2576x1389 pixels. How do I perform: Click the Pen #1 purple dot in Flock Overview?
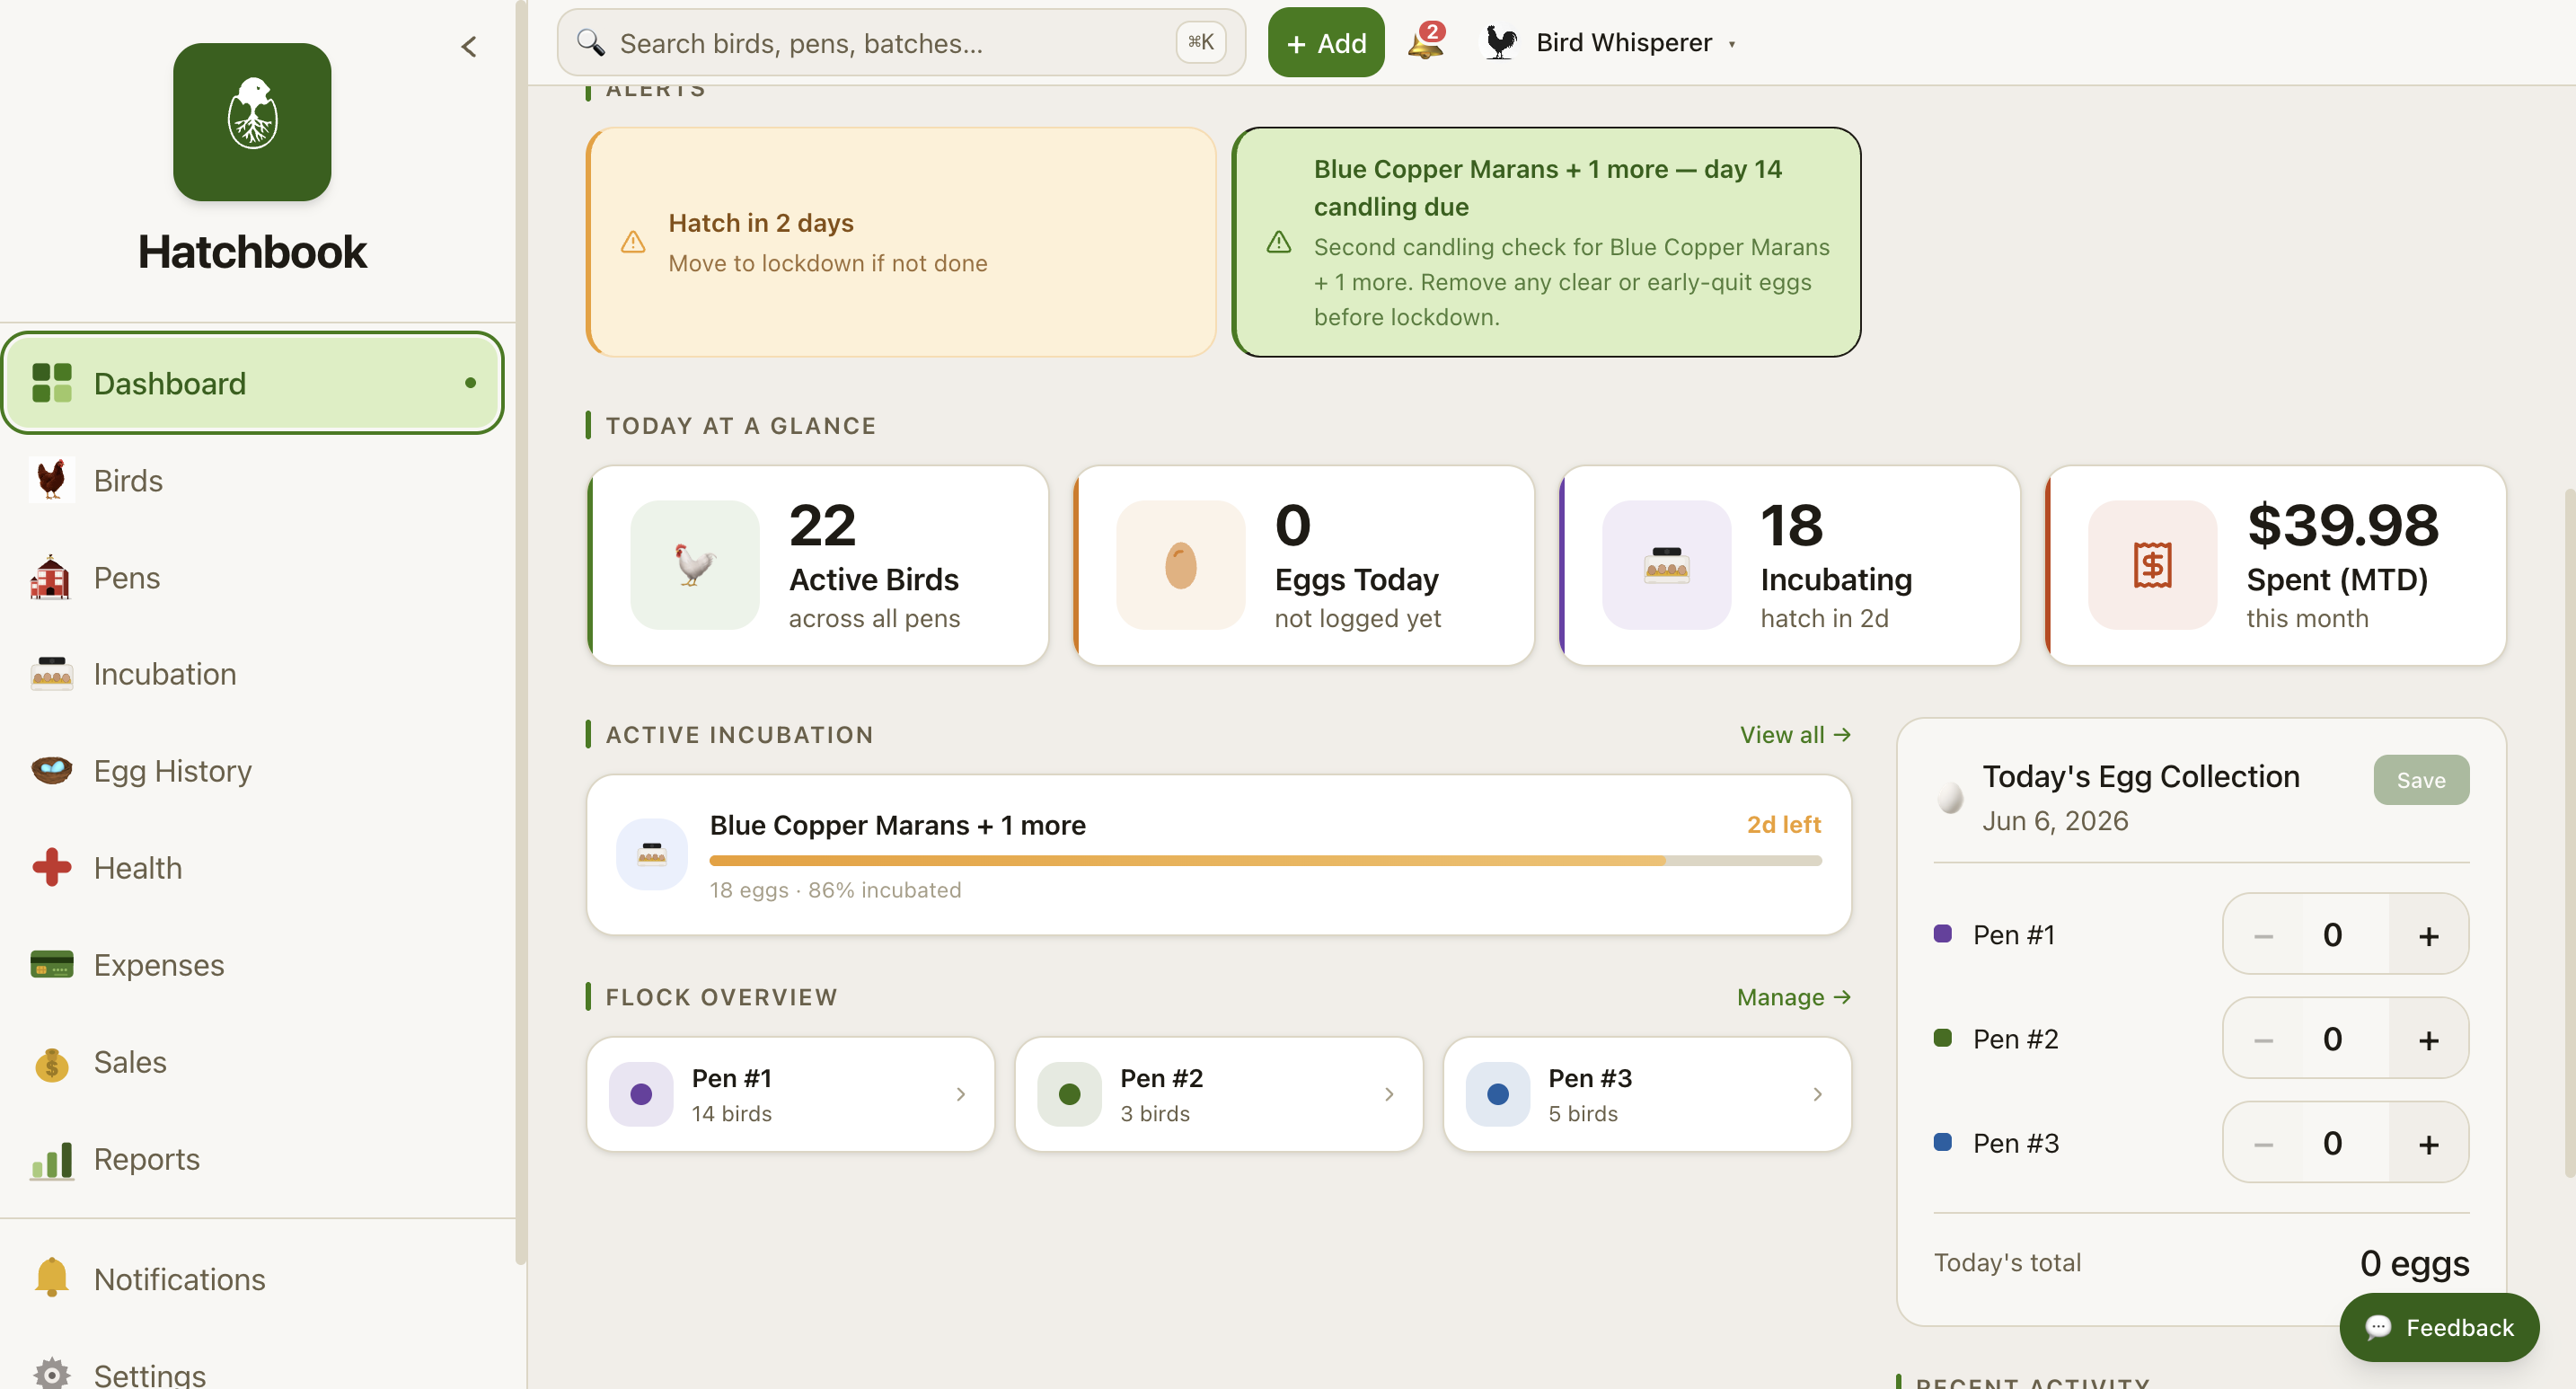click(x=641, y=1094)
